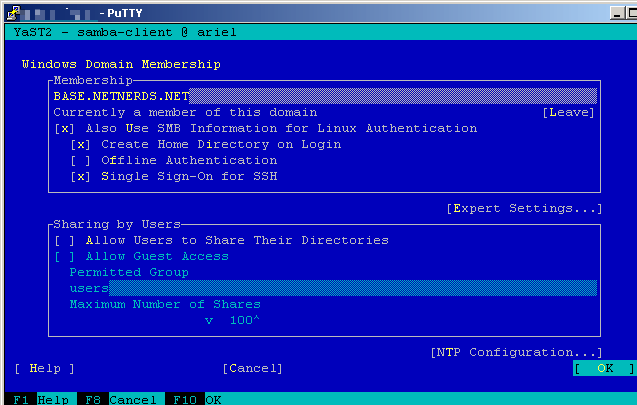Viewport: 637px width, 405px height.
Task: Toggle Also Use SMB Information checkbox
Action: coord(63,128)
